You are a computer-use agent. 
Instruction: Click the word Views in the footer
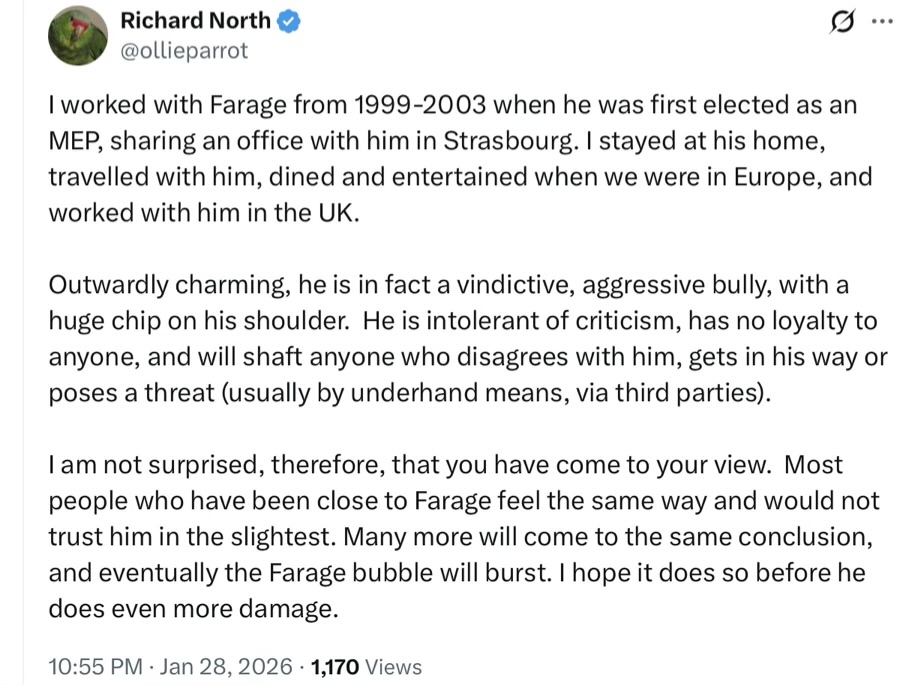coord(394,667)
